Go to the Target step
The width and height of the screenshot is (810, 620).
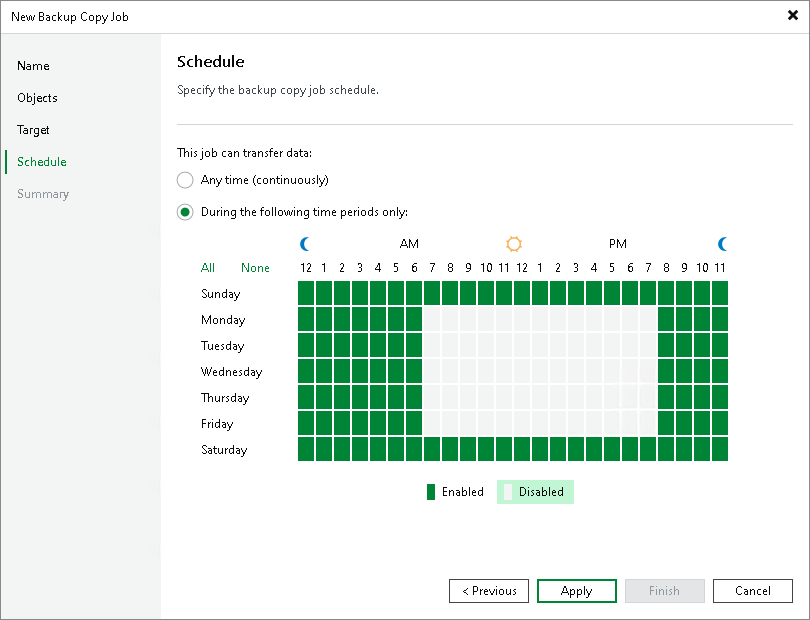coord(33,130)
